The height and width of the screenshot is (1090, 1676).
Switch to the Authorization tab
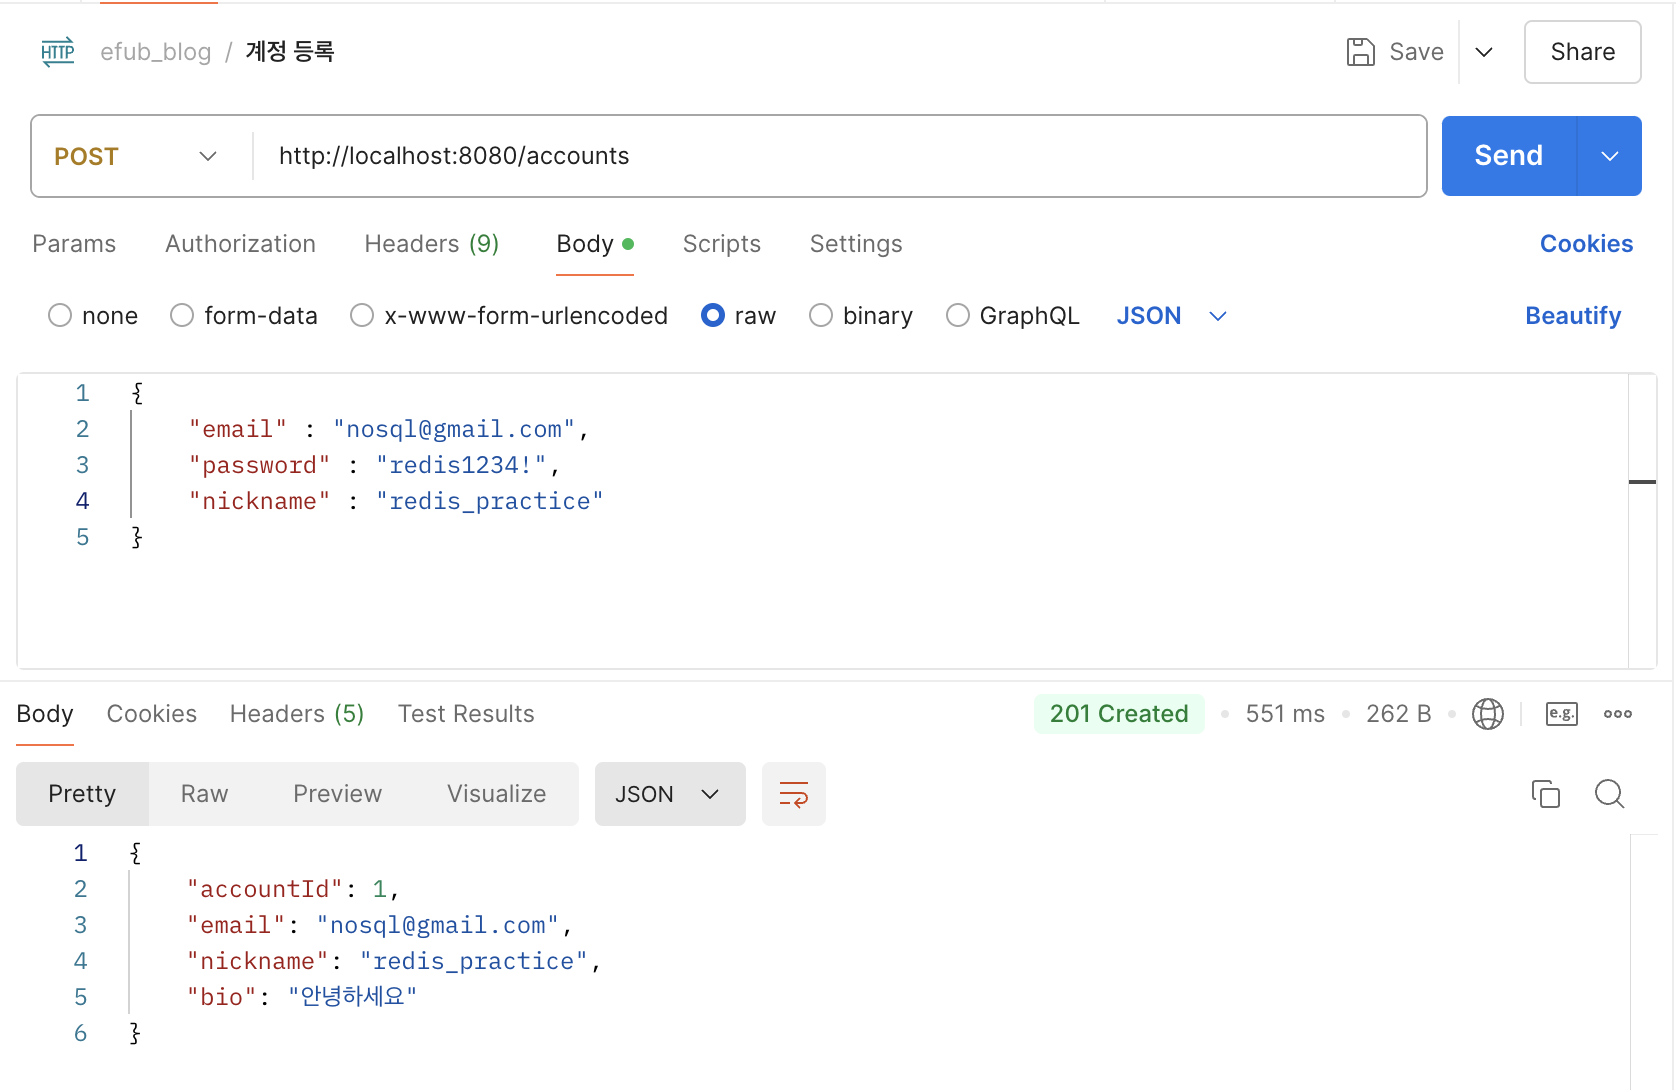(x=240, y=244)
